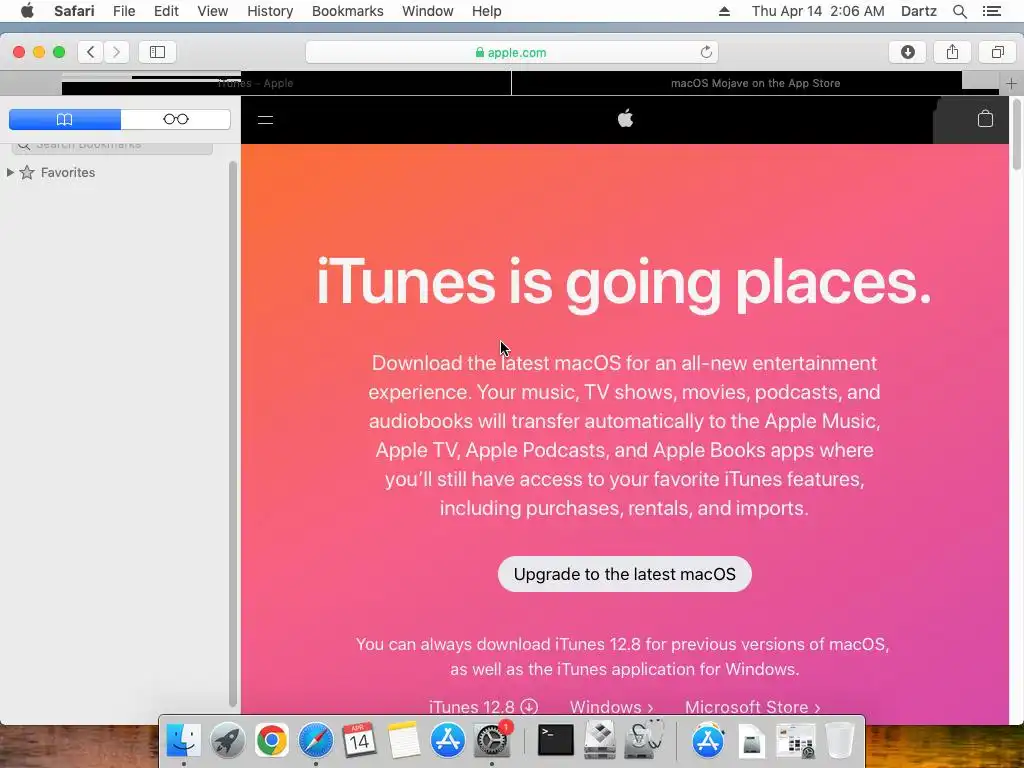This screenshot has height=768, width=1024.
Task: Open Launchpad rocket in Dock
Action: tap(227, 740)
